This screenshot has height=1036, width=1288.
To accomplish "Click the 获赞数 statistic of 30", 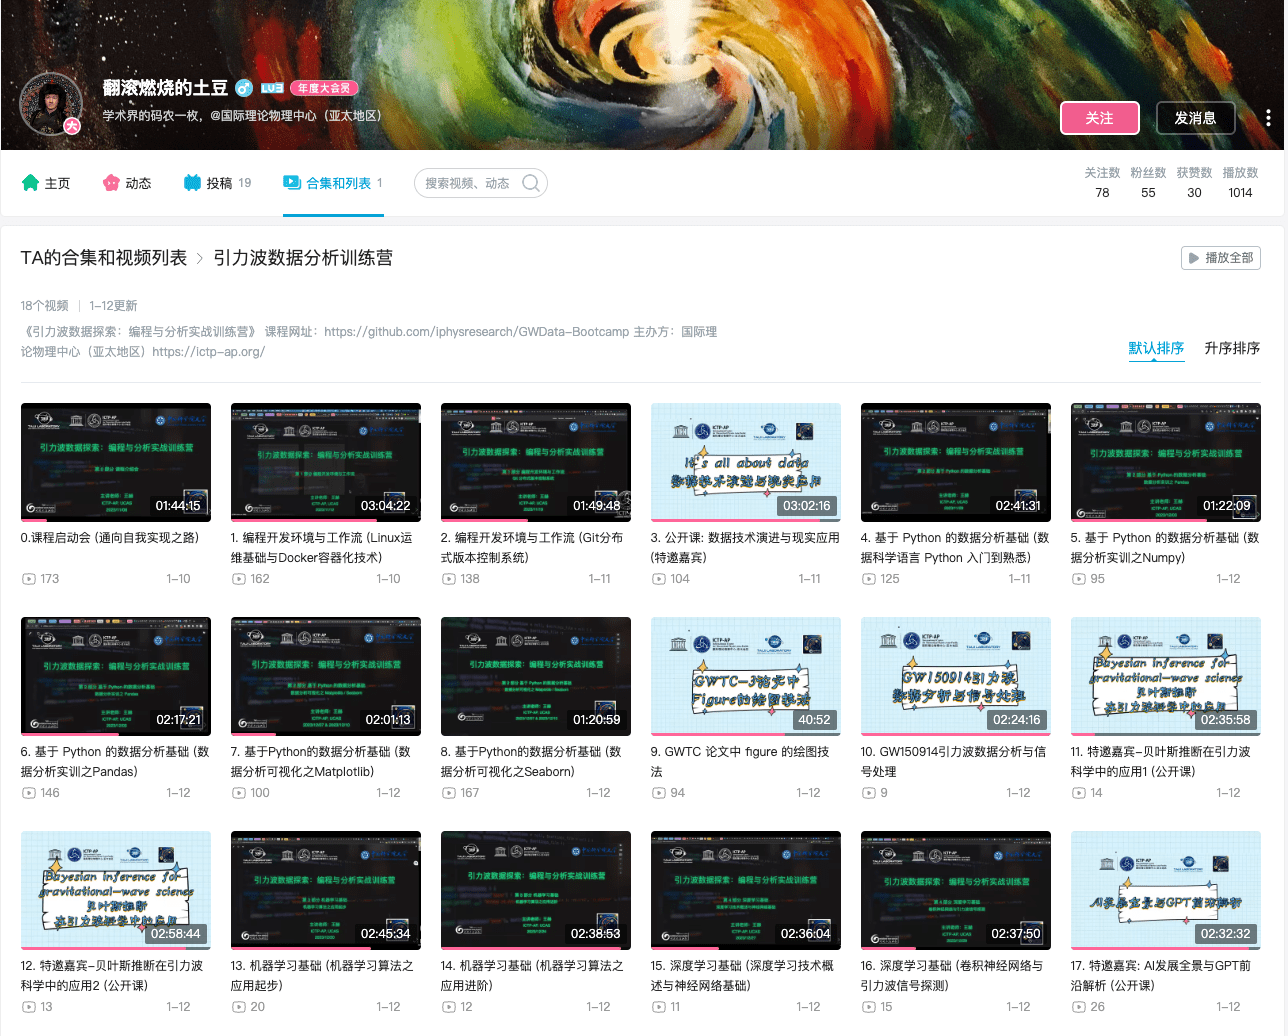I will 1195,183.
